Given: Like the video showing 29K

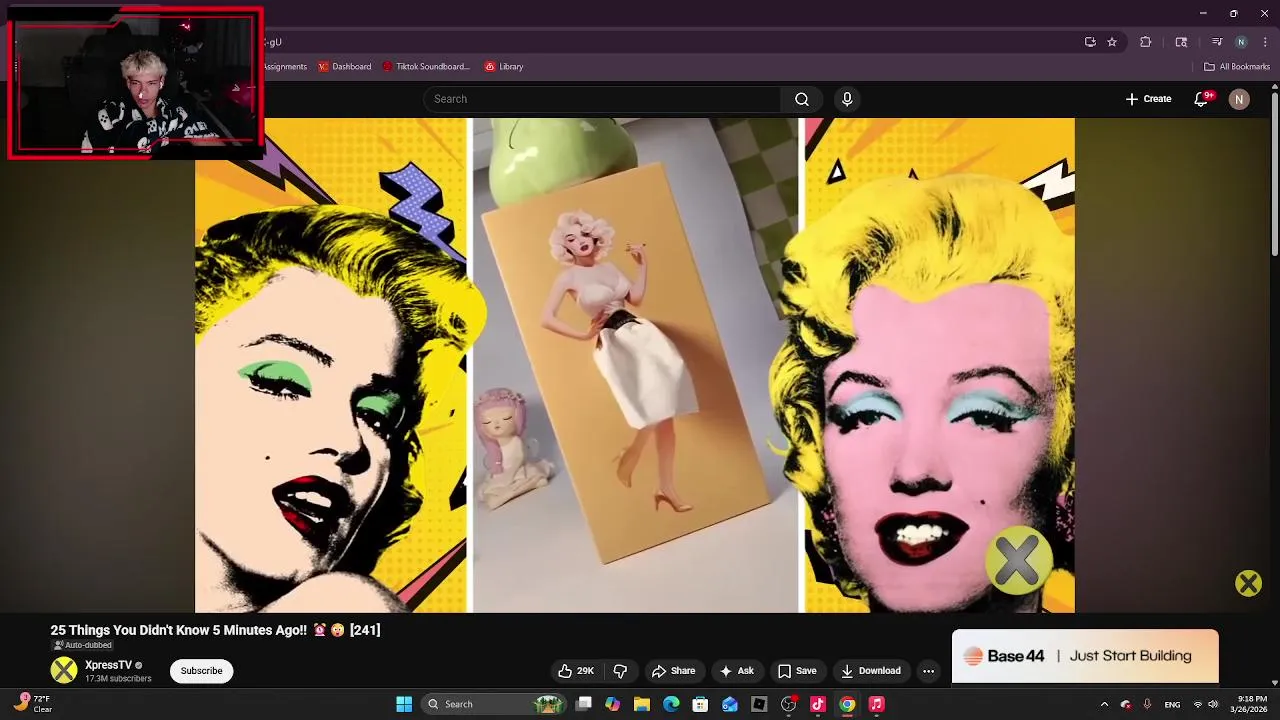Looking at the screenshot, I should pyautogui.click(x=576, y=671).
